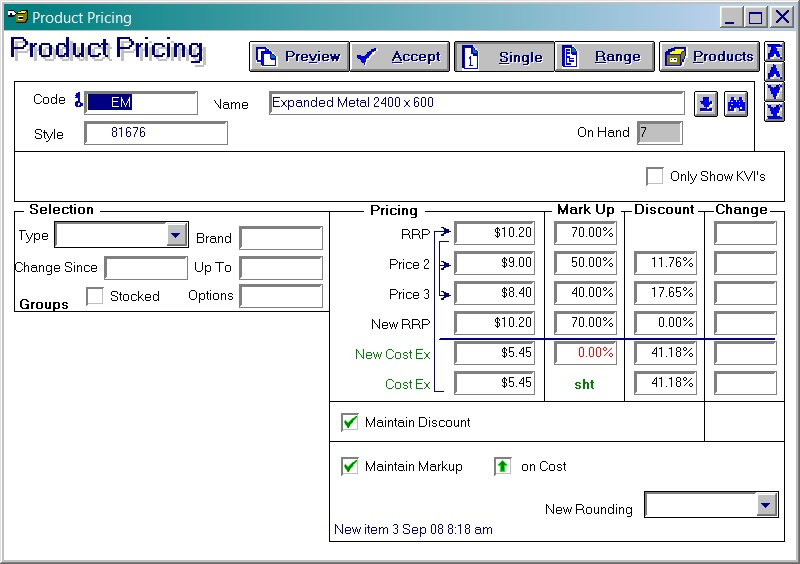Click Price 3 Mark Up 40.00% field
This screenshot has width=800, height=564.
coord(586,293)
